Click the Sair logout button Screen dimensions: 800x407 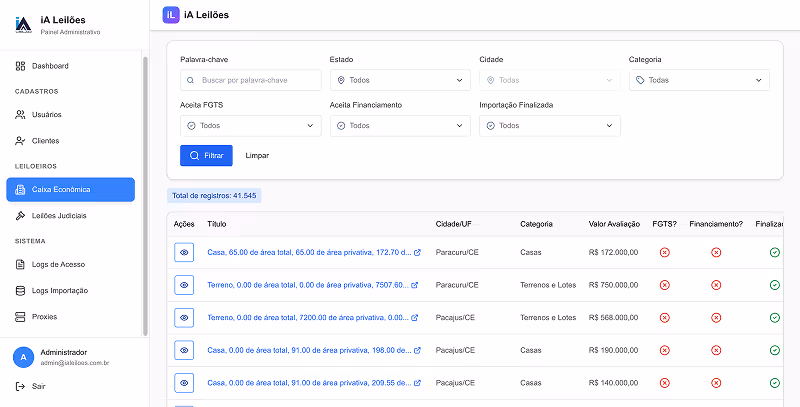[x=31, y=386]
